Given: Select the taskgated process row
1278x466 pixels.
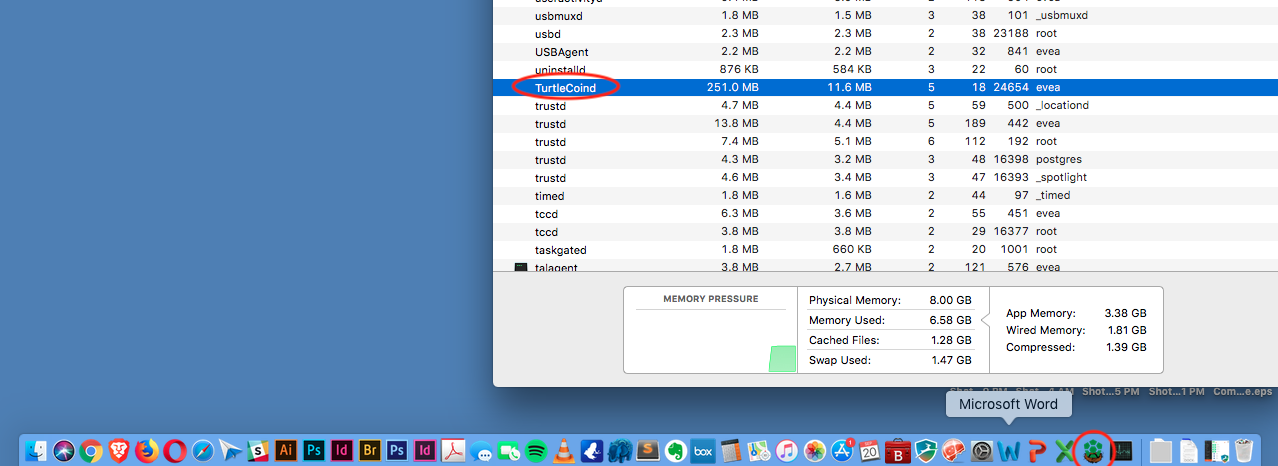Looking at the screenshot, I should tap(886, 250).
